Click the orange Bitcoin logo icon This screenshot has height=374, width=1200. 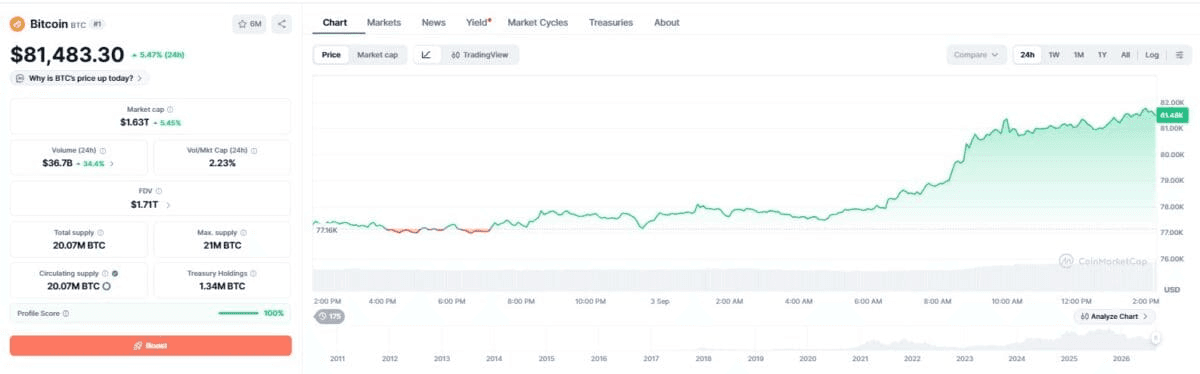(17, 23)
